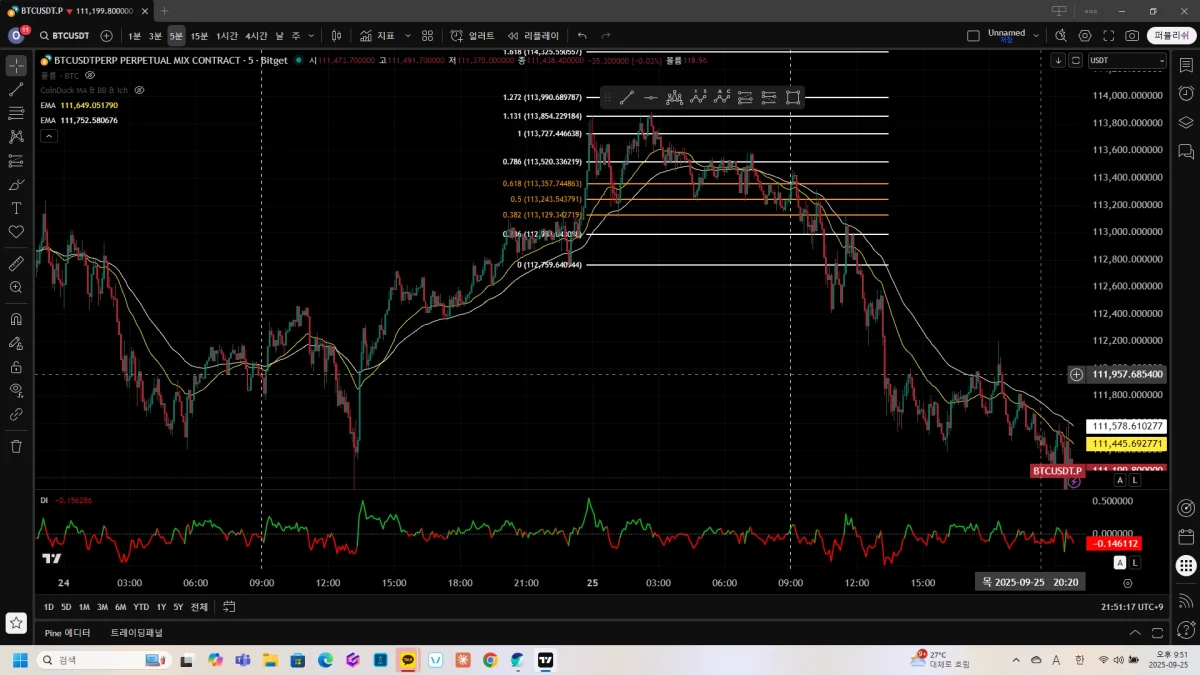This screenshot has height=675, width=1200.
Task: Toggle the auto scale 'A' button on price axis
Action: [x=1119, y=480]
